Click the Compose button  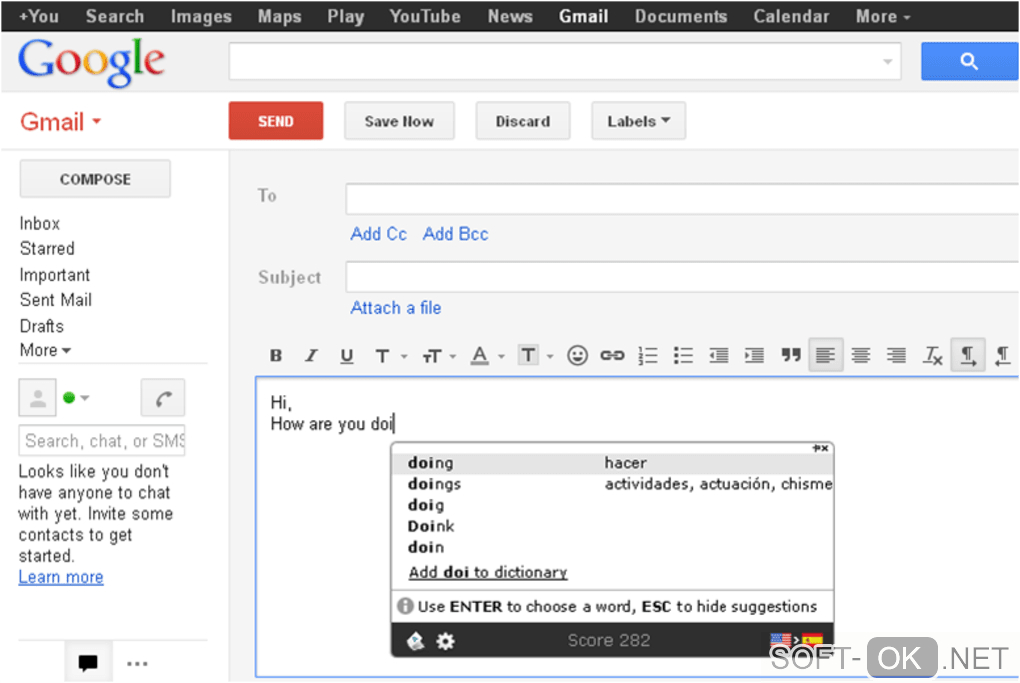95,179
